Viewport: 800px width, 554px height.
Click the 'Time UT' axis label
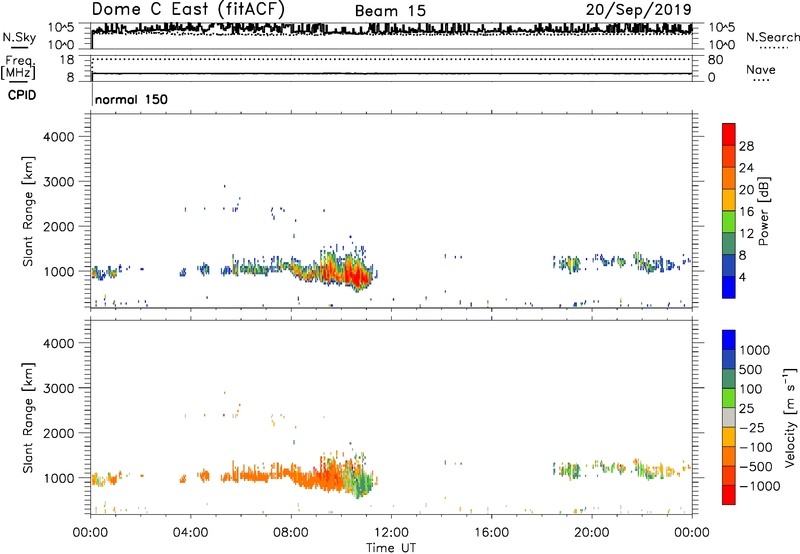(391, 548)
